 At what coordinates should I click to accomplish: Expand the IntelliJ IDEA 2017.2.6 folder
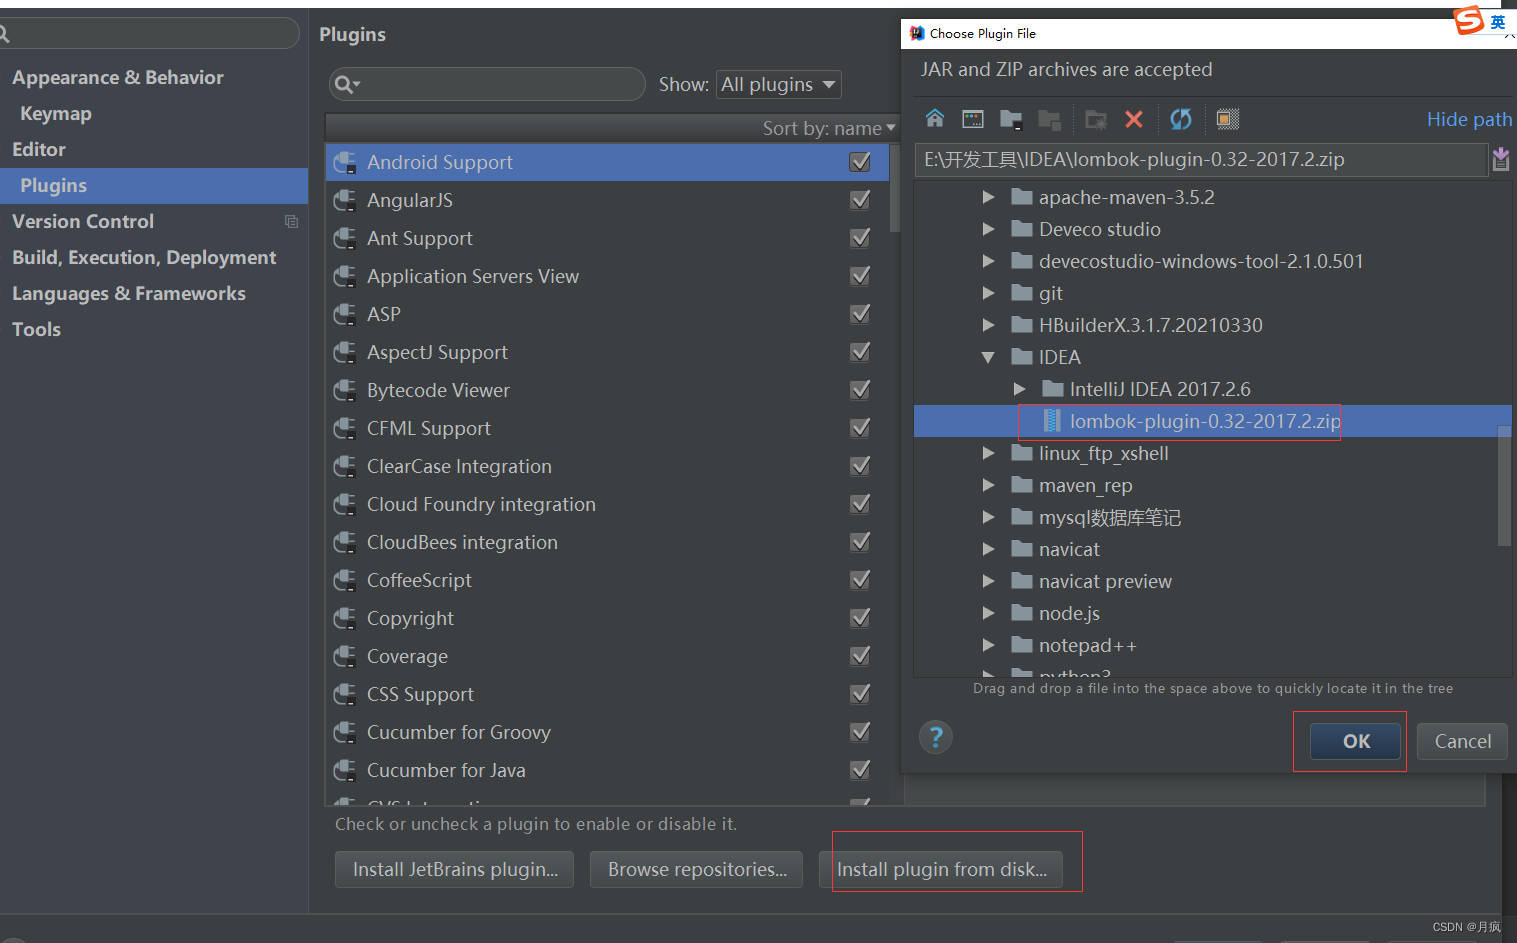pos(1019,389)
